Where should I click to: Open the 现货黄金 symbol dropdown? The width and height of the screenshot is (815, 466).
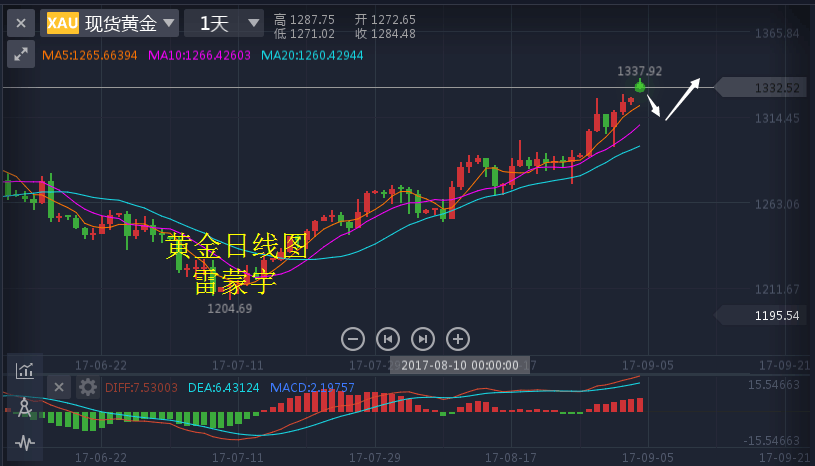tap(112, 22)
